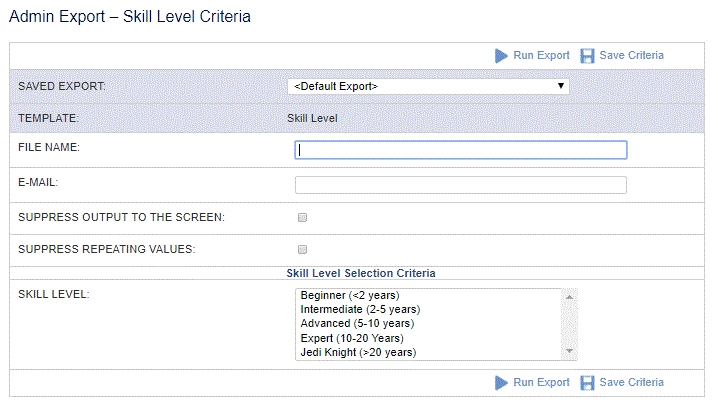Select Intermediate (2-5 years) skill level
The height and width of the screenshot is (408, 718).
360,310
